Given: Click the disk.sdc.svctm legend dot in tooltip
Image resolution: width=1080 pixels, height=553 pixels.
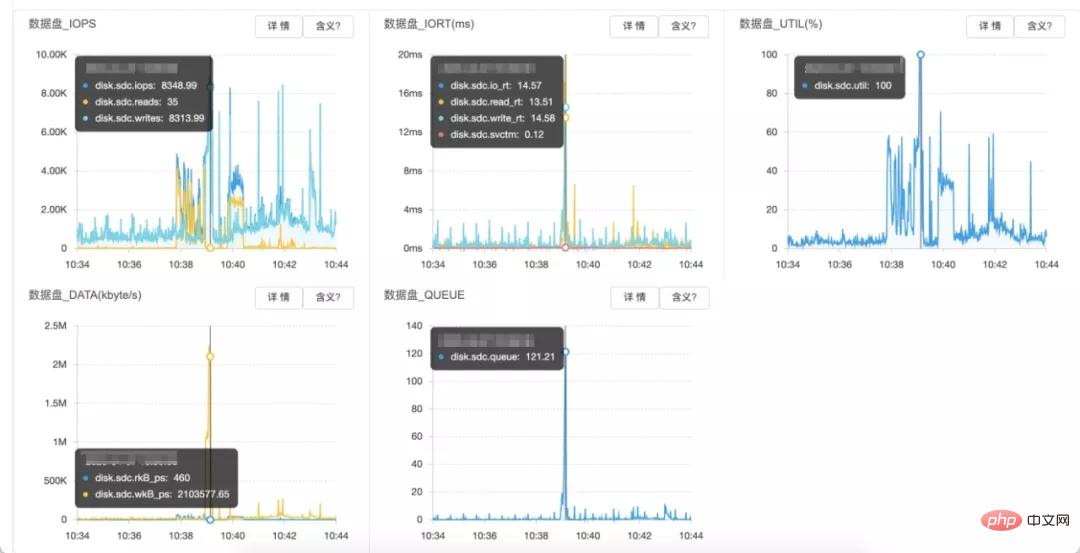Looking at the screenshot, I should [x=441, y=134].
